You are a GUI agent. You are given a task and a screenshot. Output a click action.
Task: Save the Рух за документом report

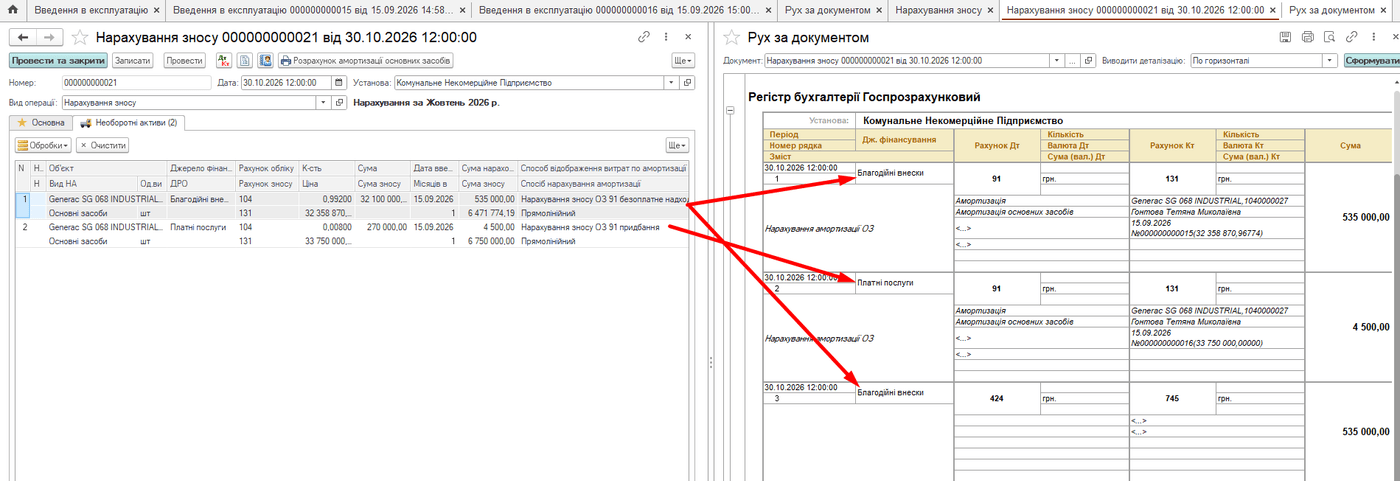[1285, 38]
